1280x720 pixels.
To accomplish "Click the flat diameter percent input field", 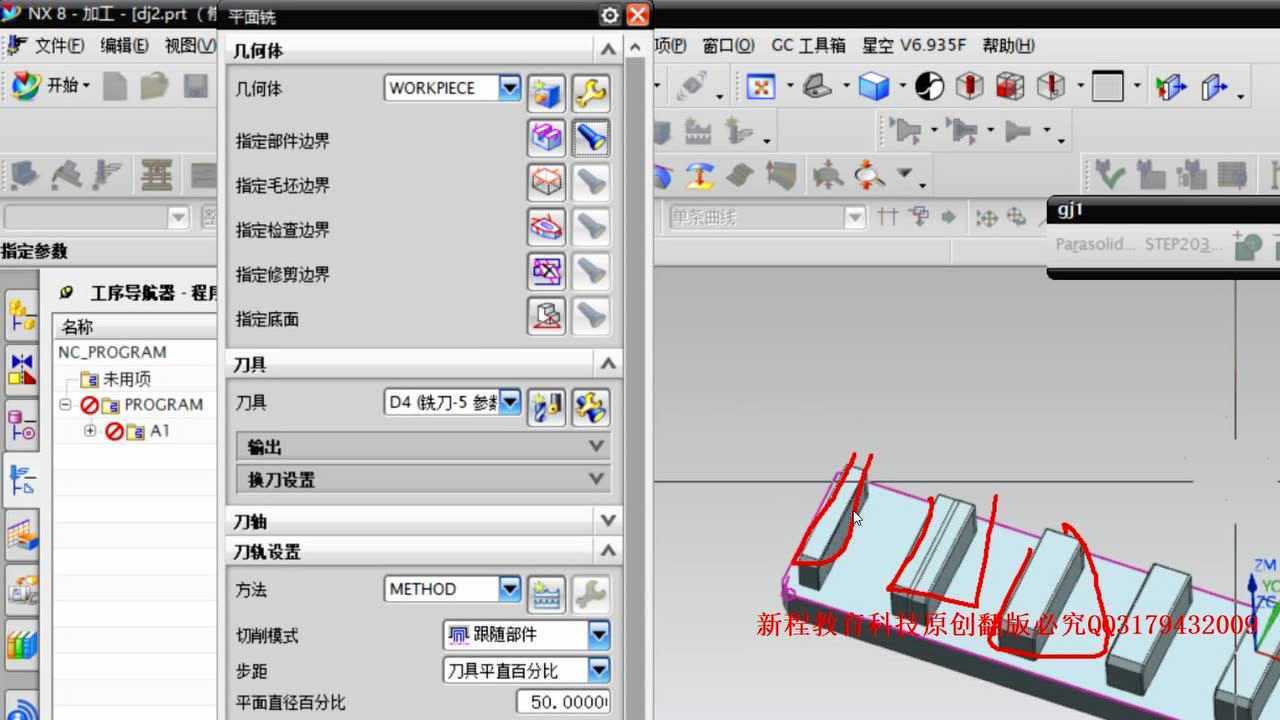I will point(563,702).
